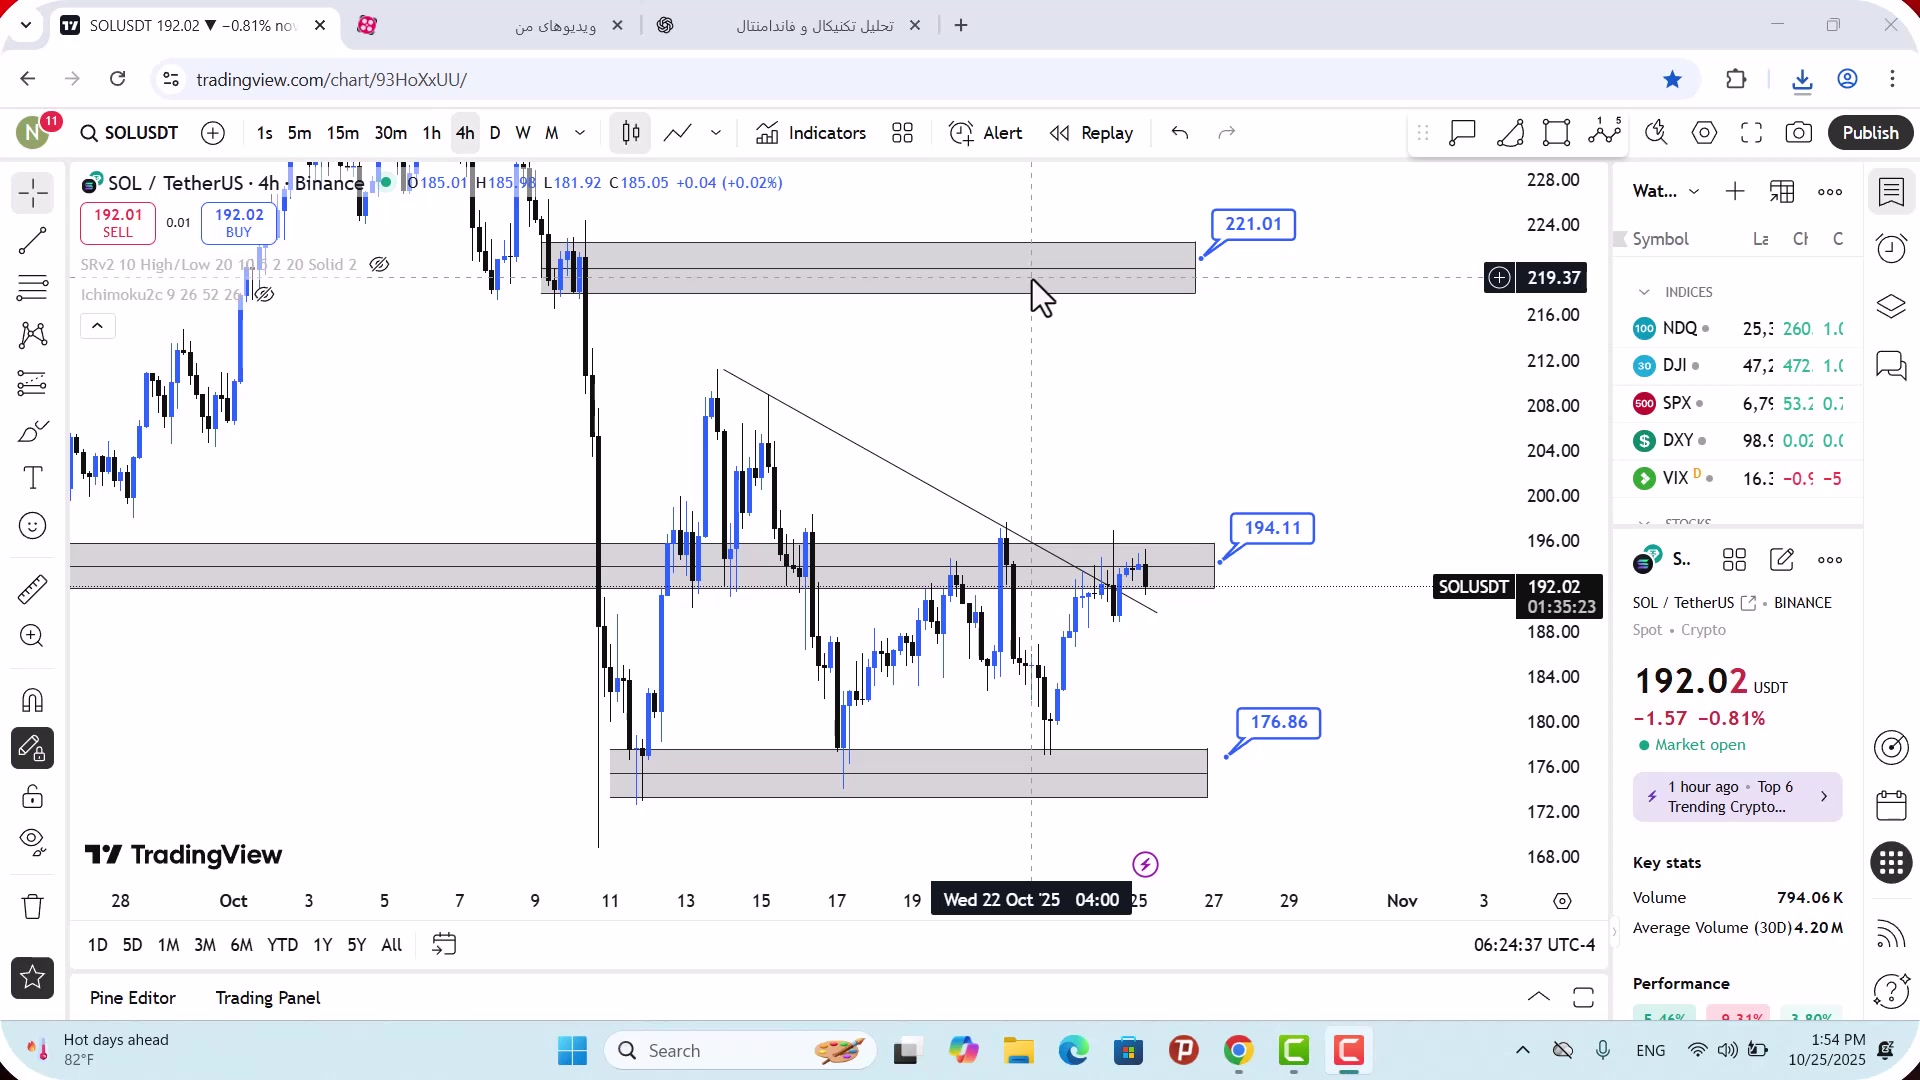The image size is (1920, 1080).
Task: Open indicator templates grid icon
Action: pyautogui.click(x=903, y=133)
